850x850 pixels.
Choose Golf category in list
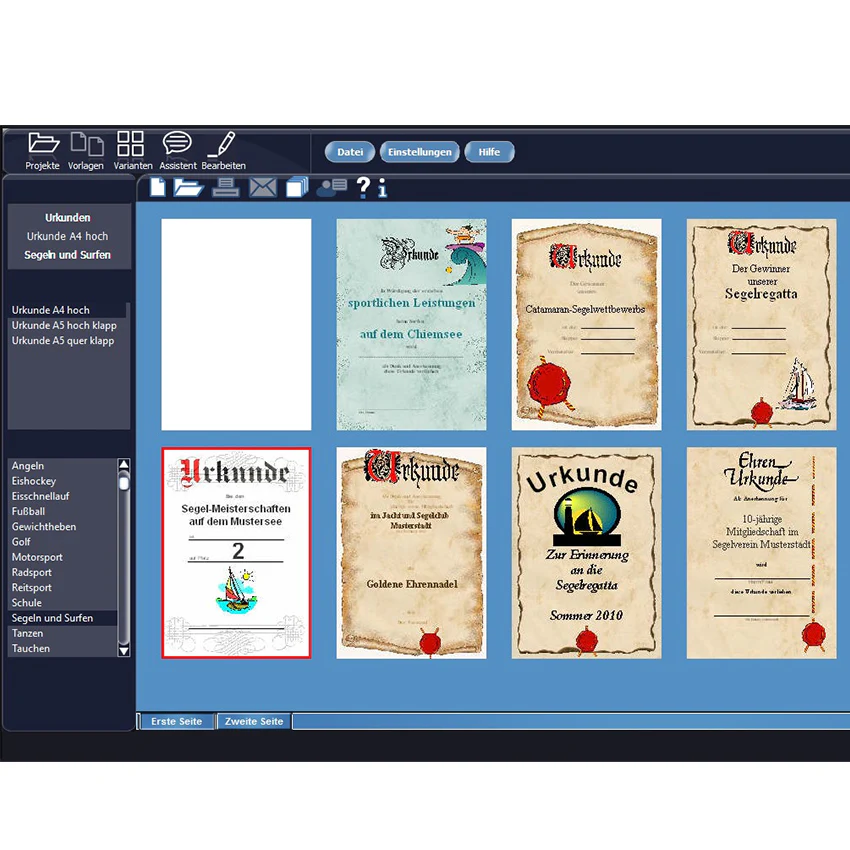coord(62,542)
